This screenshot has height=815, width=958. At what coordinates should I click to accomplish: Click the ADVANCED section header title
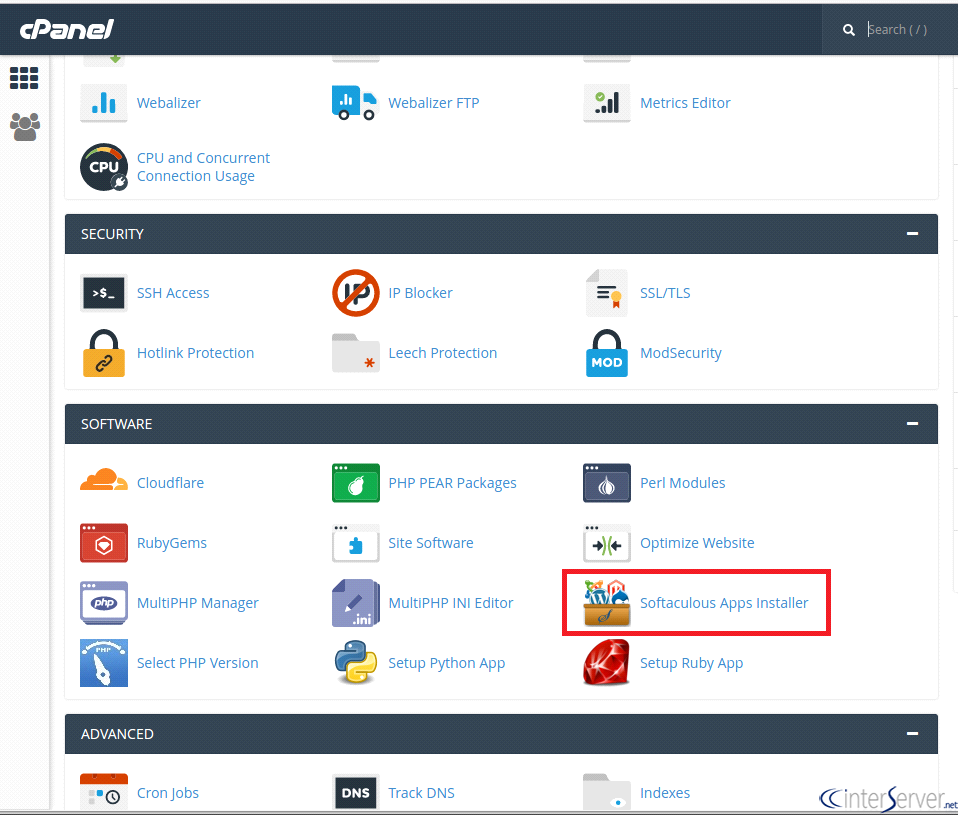point(117,734)
